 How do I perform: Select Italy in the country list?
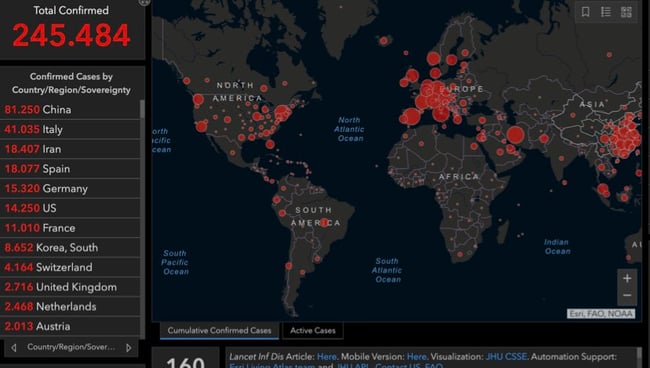tap(70, 129)
